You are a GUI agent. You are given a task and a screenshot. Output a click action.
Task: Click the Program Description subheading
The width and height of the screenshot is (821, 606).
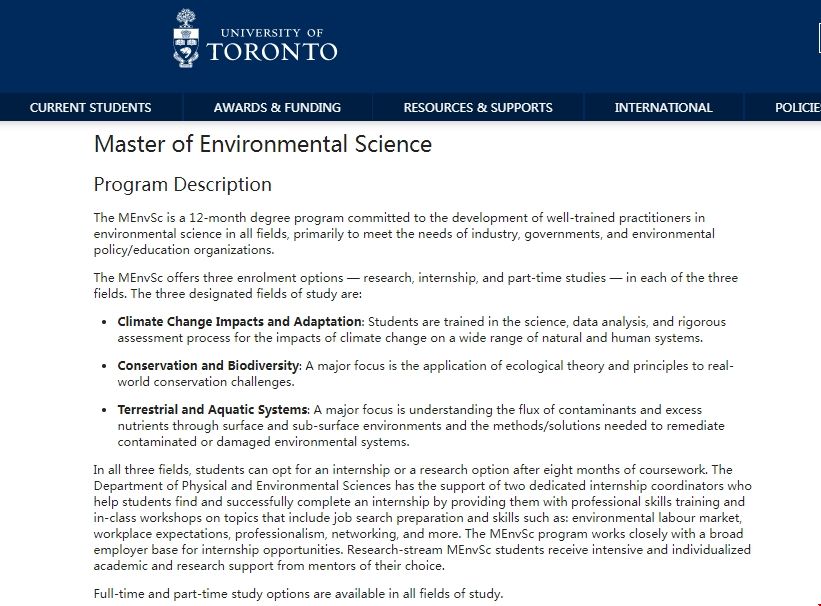(x=182, y=185)
